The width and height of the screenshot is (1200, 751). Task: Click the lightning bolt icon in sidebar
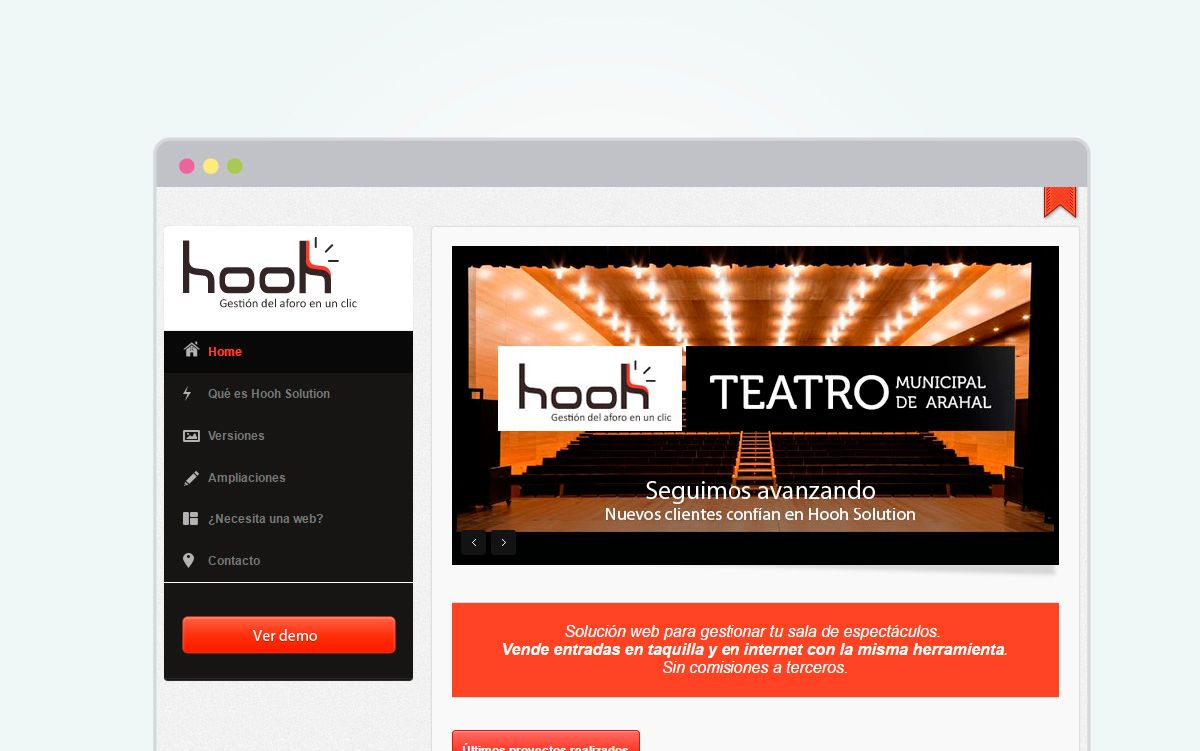[188, 393]
